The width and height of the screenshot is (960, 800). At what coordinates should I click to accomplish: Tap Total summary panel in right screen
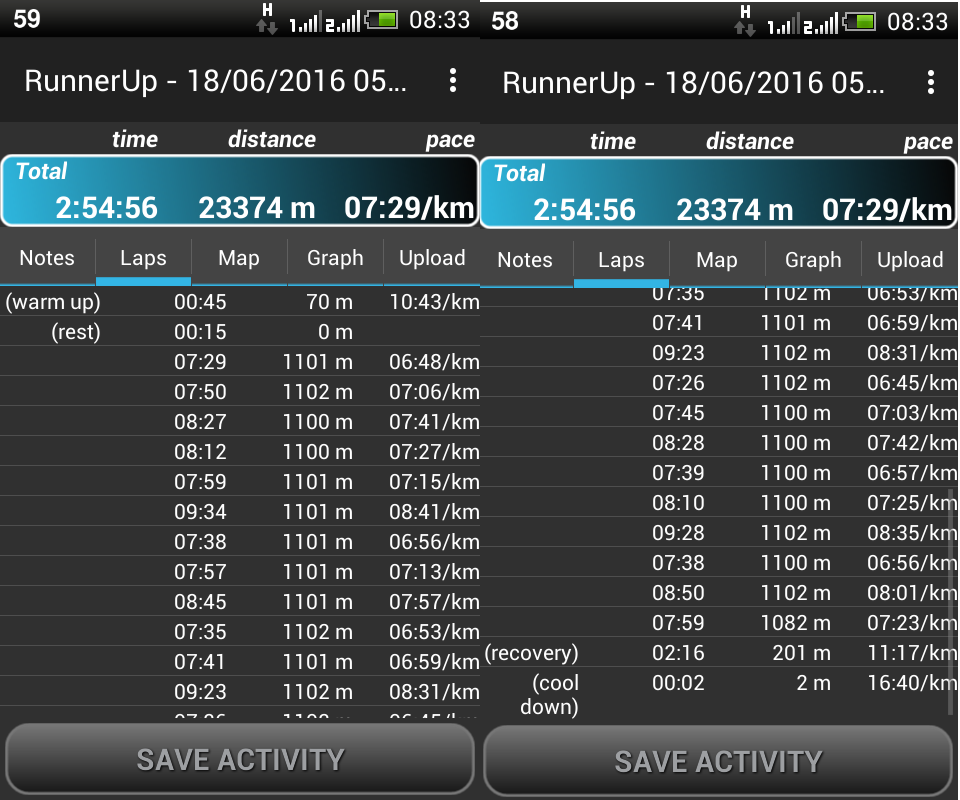(x=718, y=193)
